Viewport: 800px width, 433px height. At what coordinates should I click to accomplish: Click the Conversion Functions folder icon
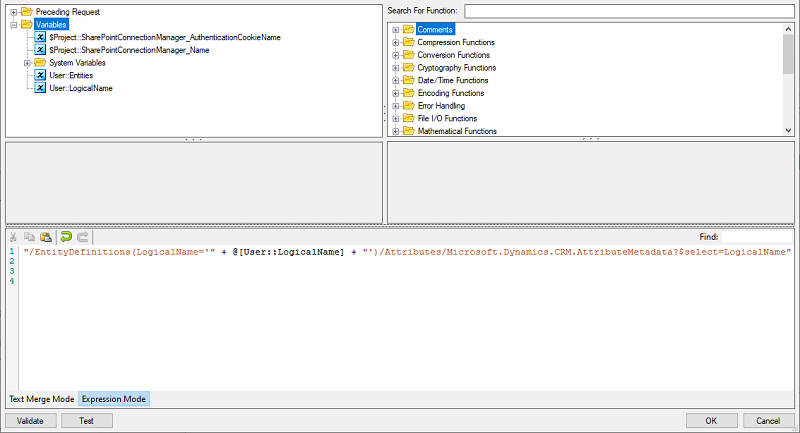click(408, 55)
